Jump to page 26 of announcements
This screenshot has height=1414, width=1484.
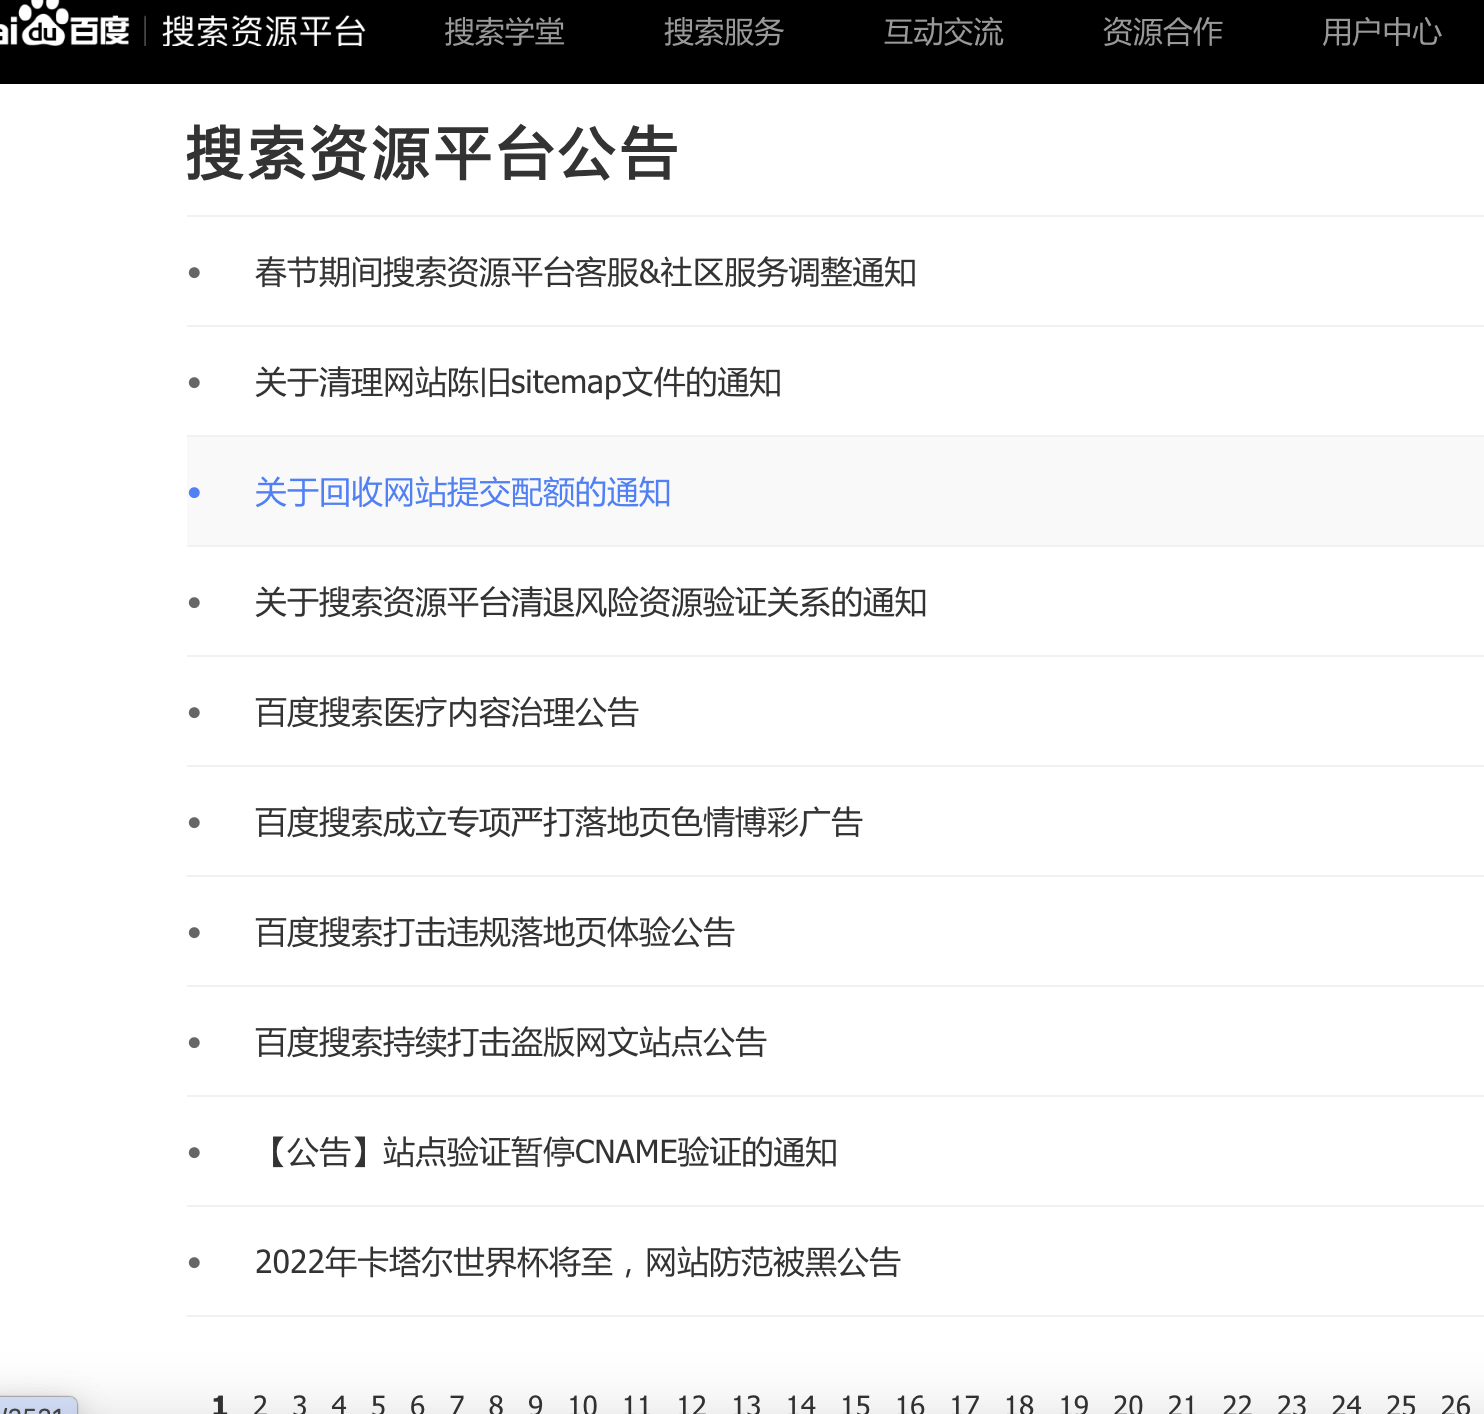tap(1456, 1403)
